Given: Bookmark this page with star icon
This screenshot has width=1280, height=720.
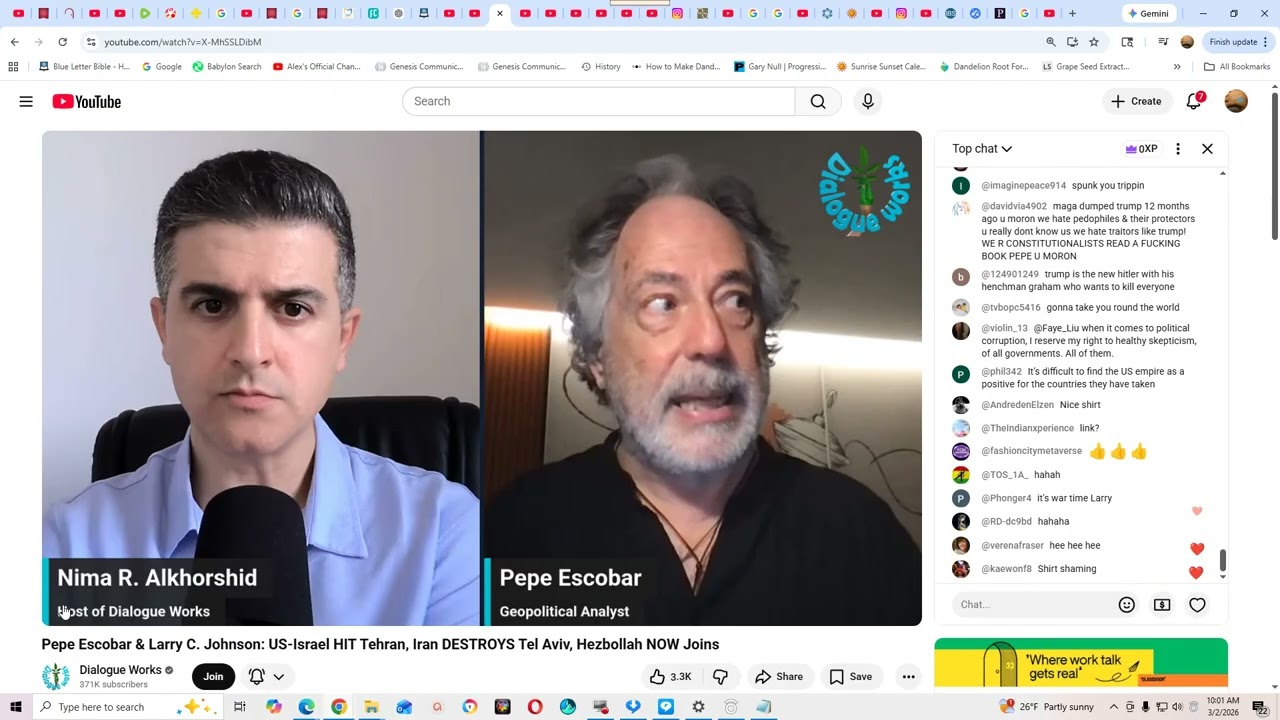Looking at the screenshot, I should tap(1094, 42).
